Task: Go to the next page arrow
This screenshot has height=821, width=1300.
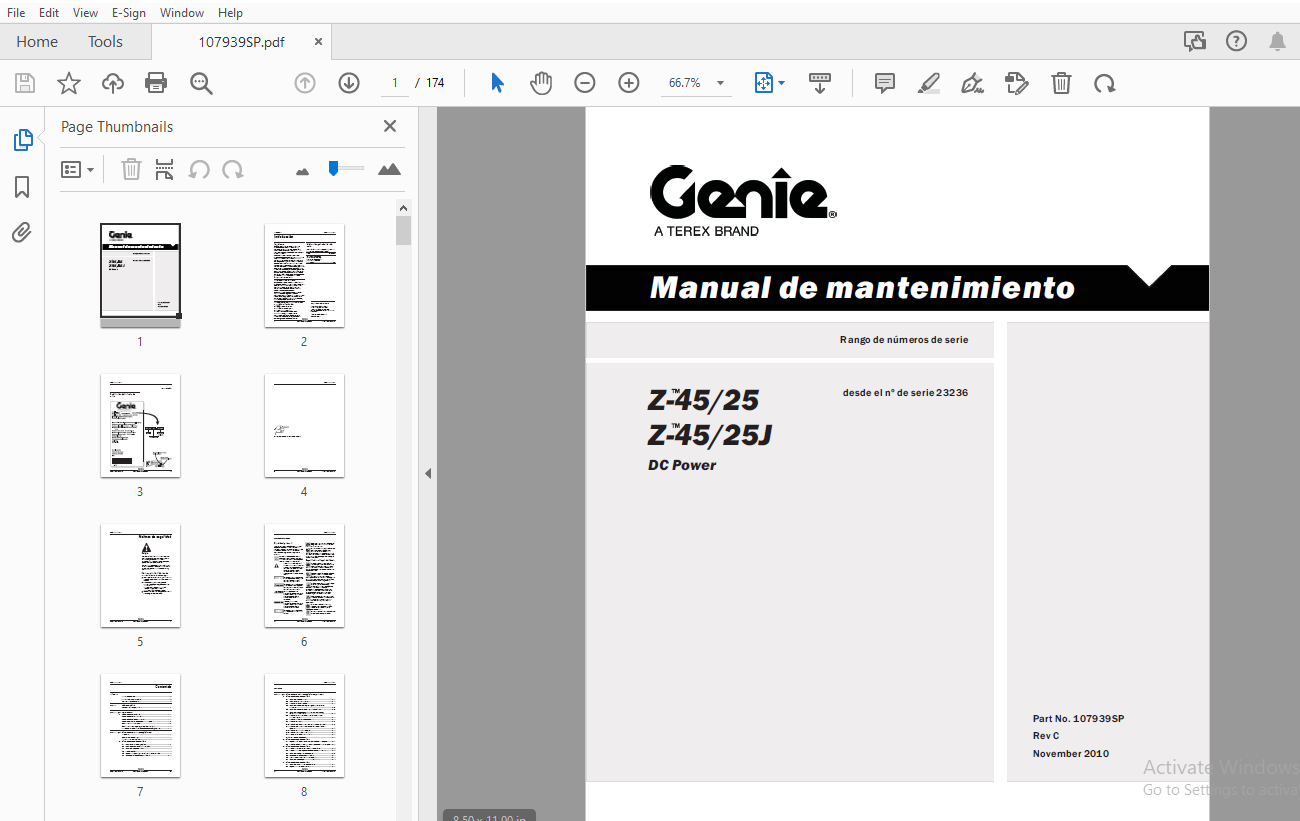Action: point(349,83)
